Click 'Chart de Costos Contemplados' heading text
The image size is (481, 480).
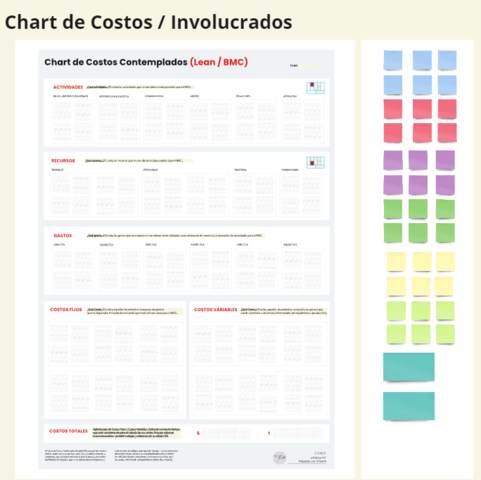(x=116, y=62)
